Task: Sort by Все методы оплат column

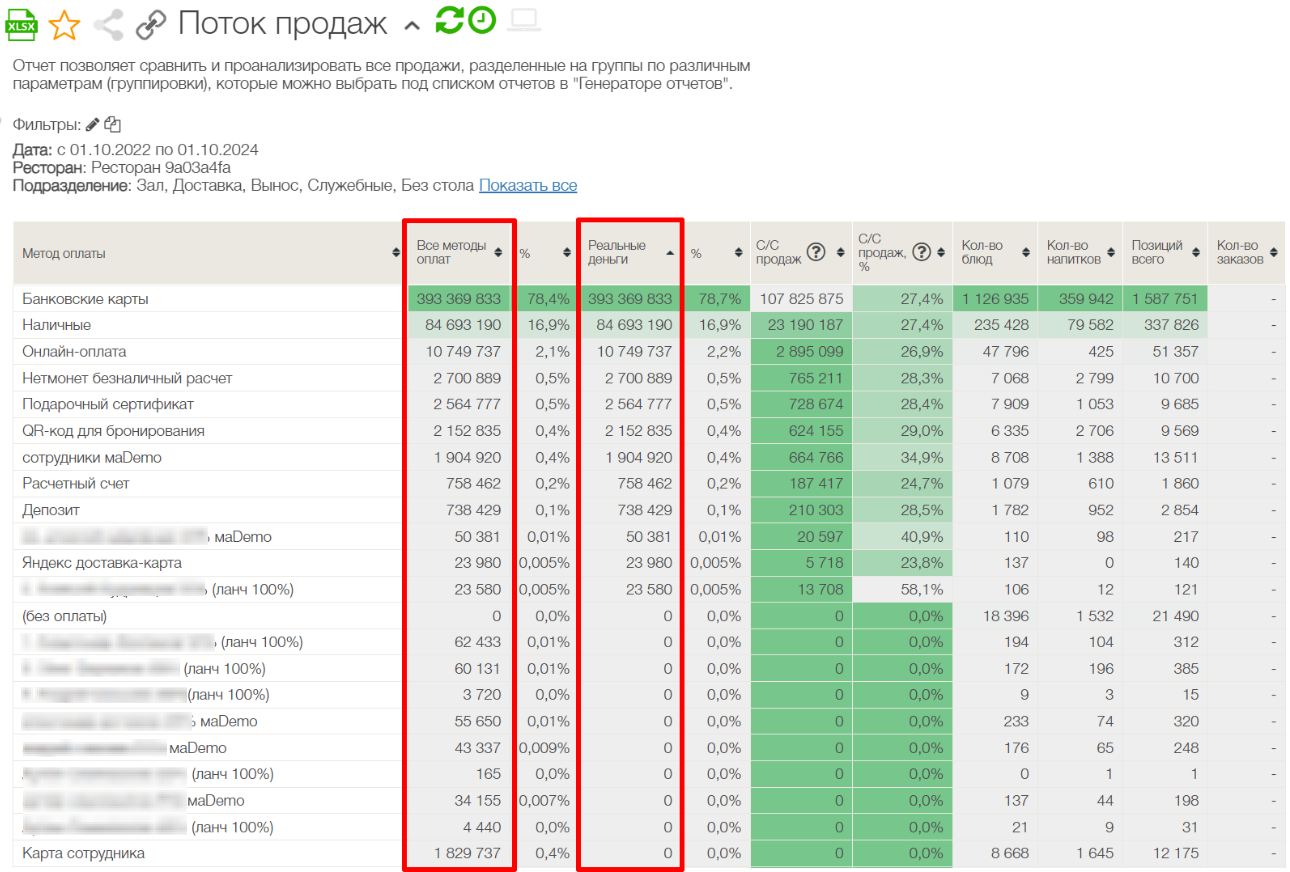Action: point(498,253)
